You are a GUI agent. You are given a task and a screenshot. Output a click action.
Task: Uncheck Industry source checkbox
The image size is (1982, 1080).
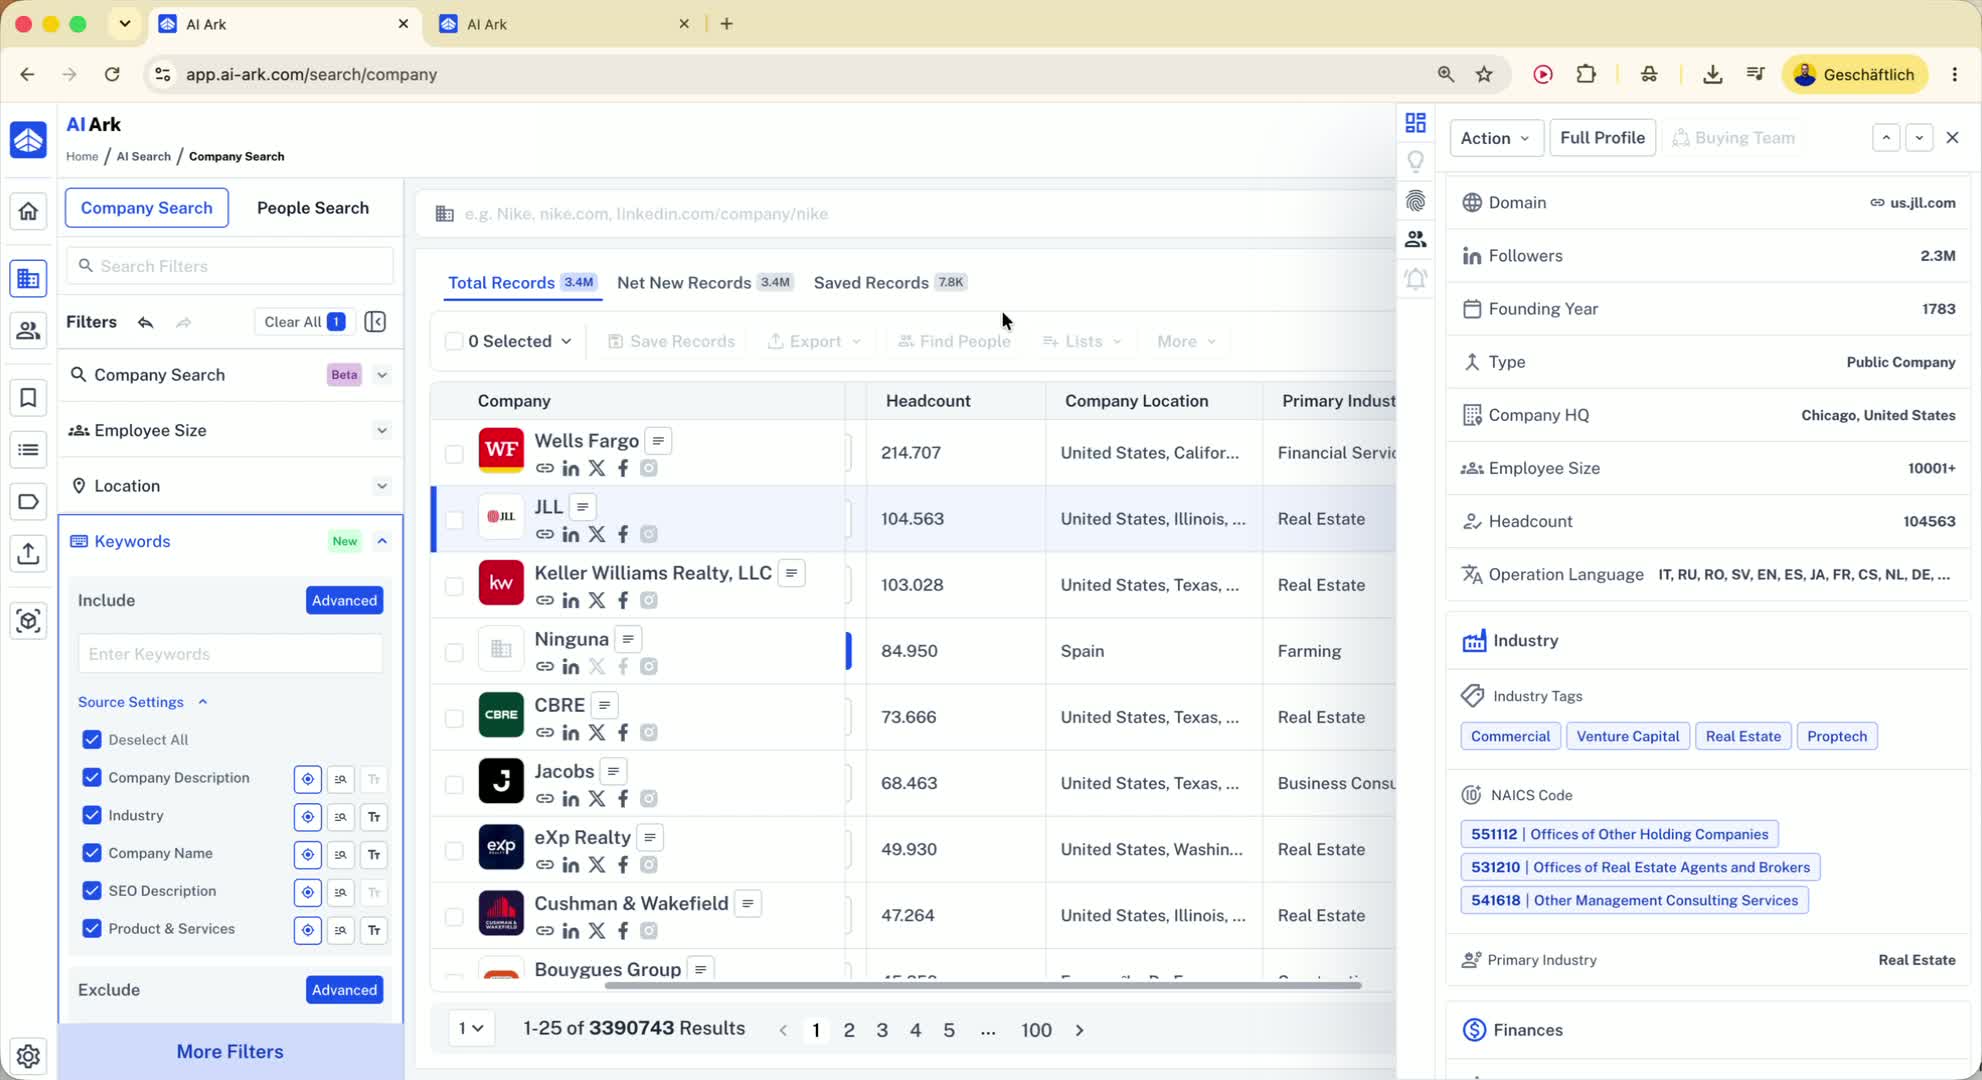tap(92, 815)
